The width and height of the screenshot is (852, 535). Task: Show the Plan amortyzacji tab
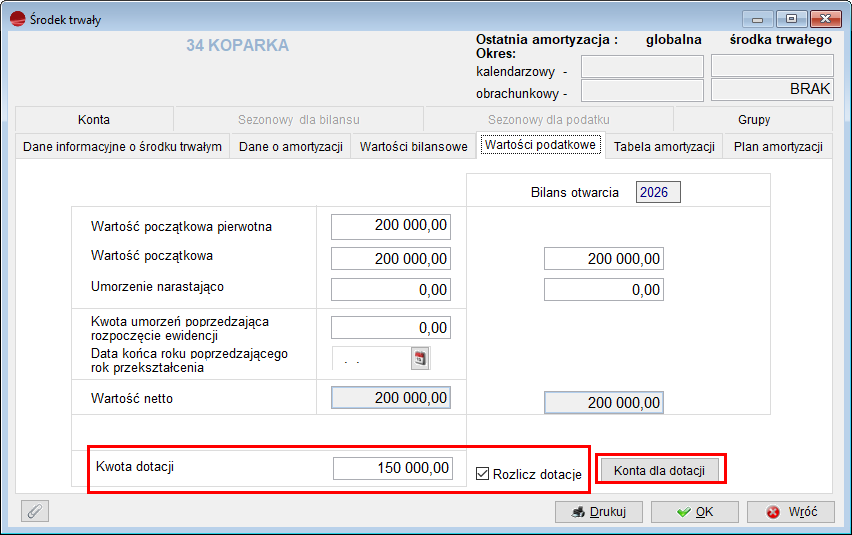[x=778, y=147]
